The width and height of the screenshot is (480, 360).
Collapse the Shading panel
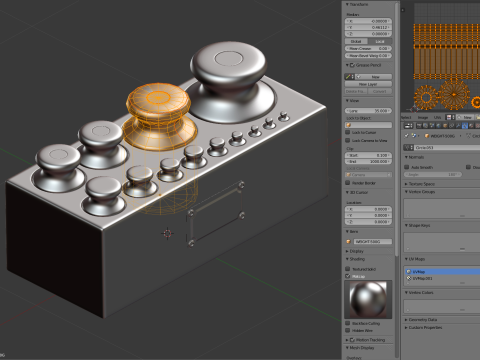coord(347,259)
